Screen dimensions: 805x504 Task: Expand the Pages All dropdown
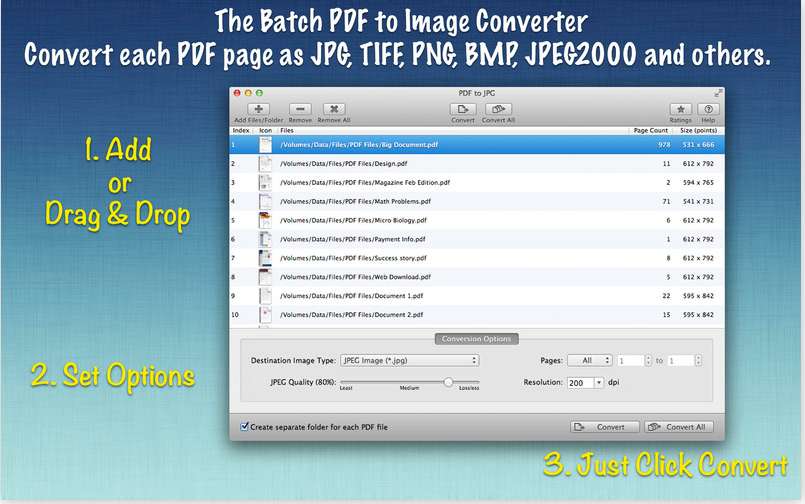click(x=589, y=360)
